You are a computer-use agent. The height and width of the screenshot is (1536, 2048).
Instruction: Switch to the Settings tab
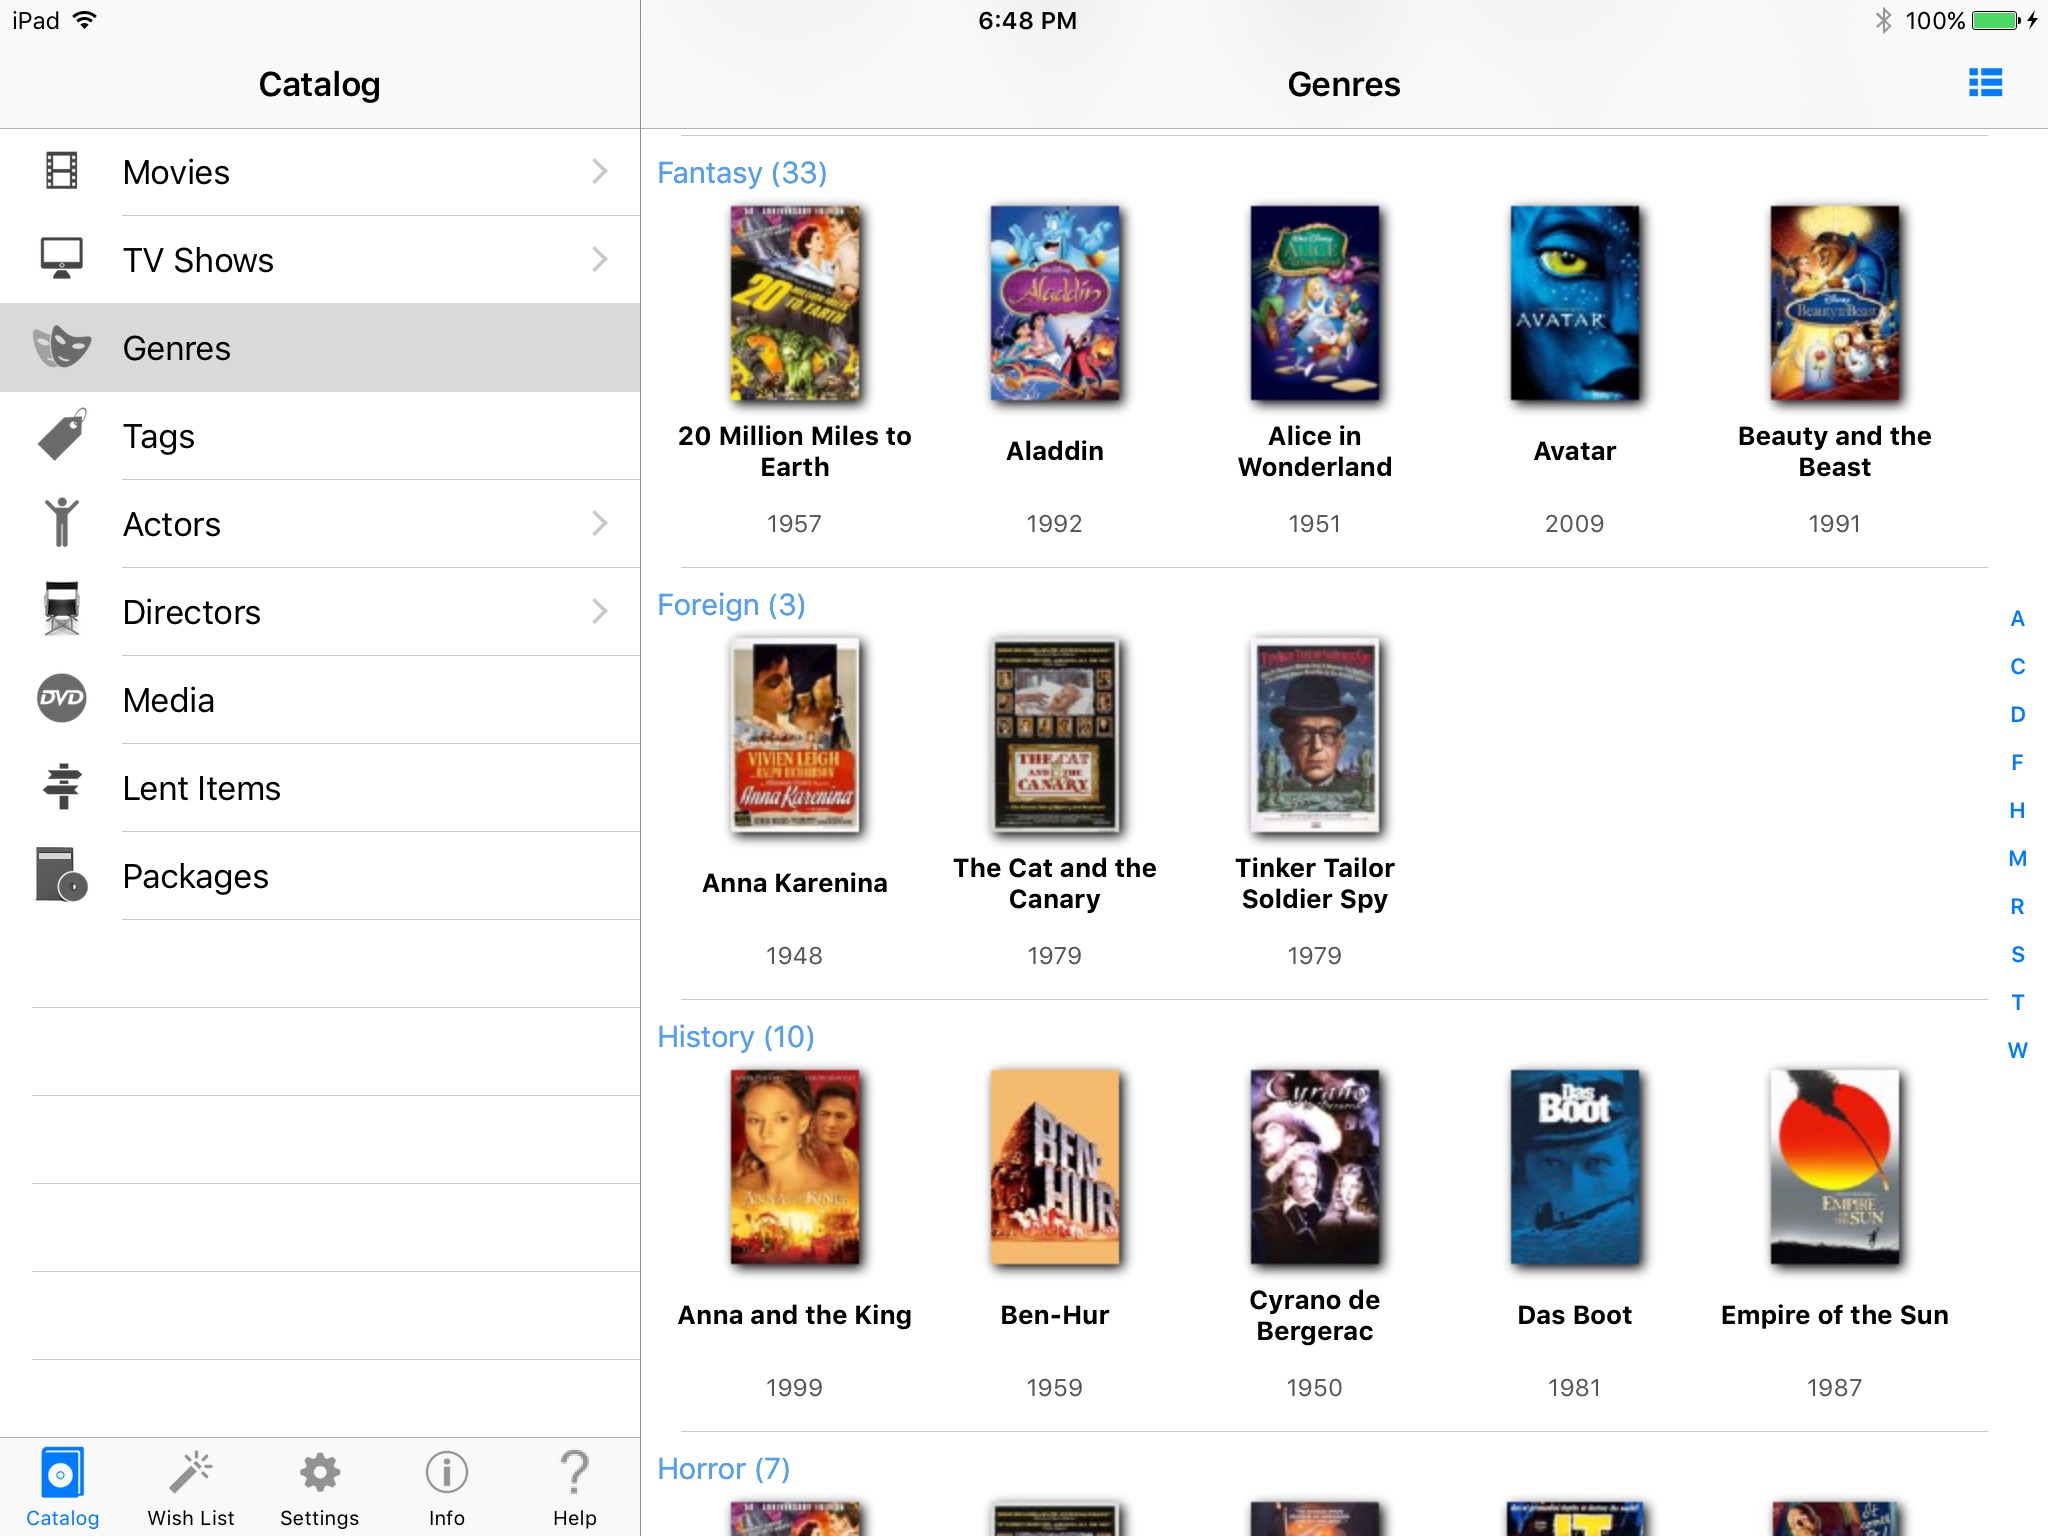[320, 1487]
